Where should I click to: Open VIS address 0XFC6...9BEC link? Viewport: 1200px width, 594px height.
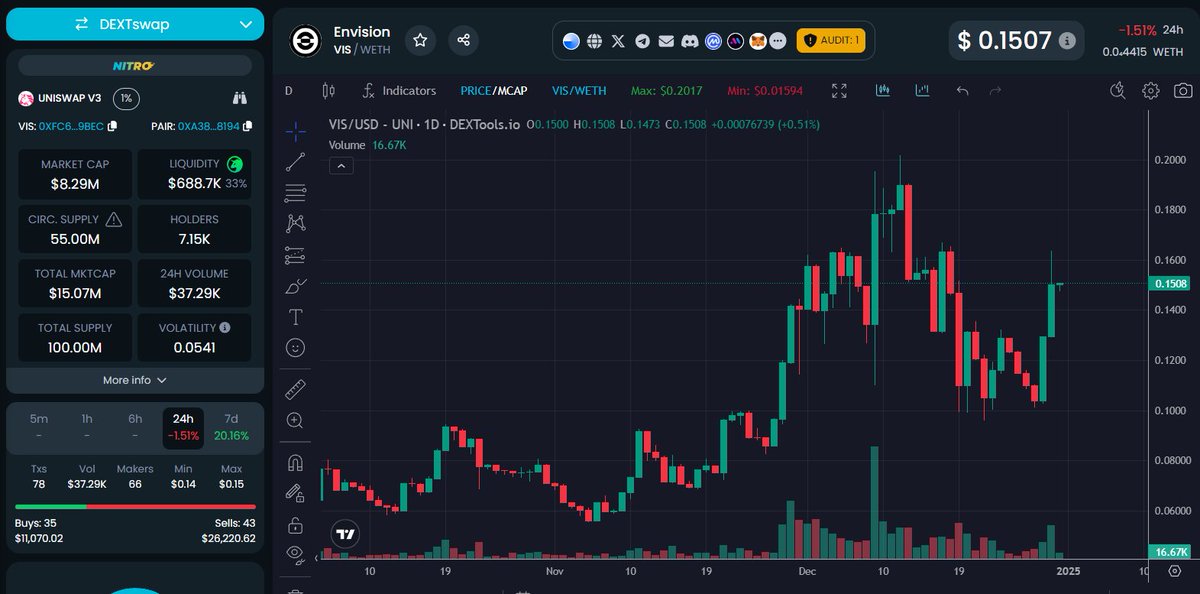tap(71, 126)
